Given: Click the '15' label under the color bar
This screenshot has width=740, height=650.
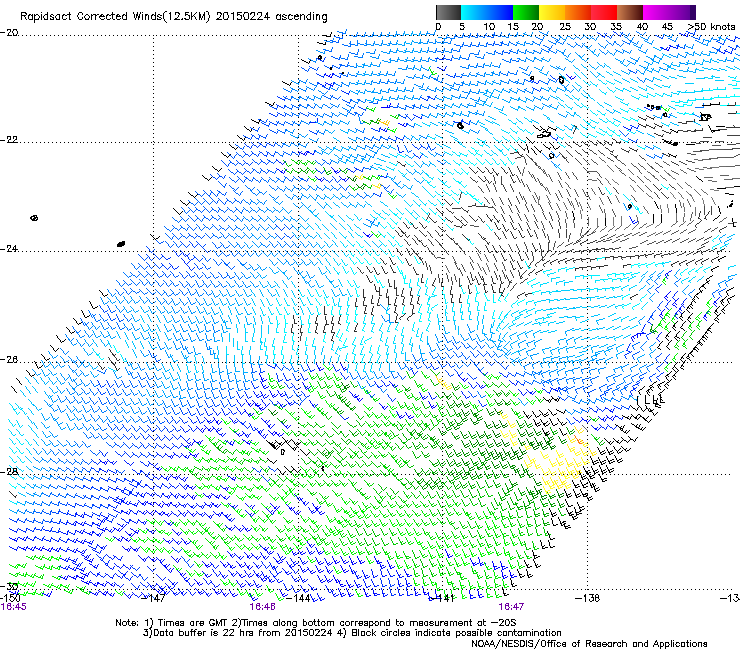Looking at the screenshot, I should click(x=513, y=26).
